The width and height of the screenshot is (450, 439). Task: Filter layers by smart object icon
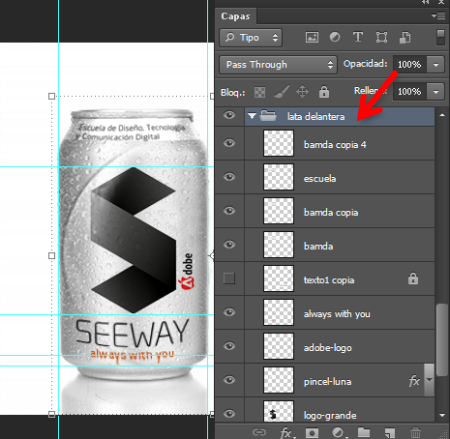click(x=405, y=37)
